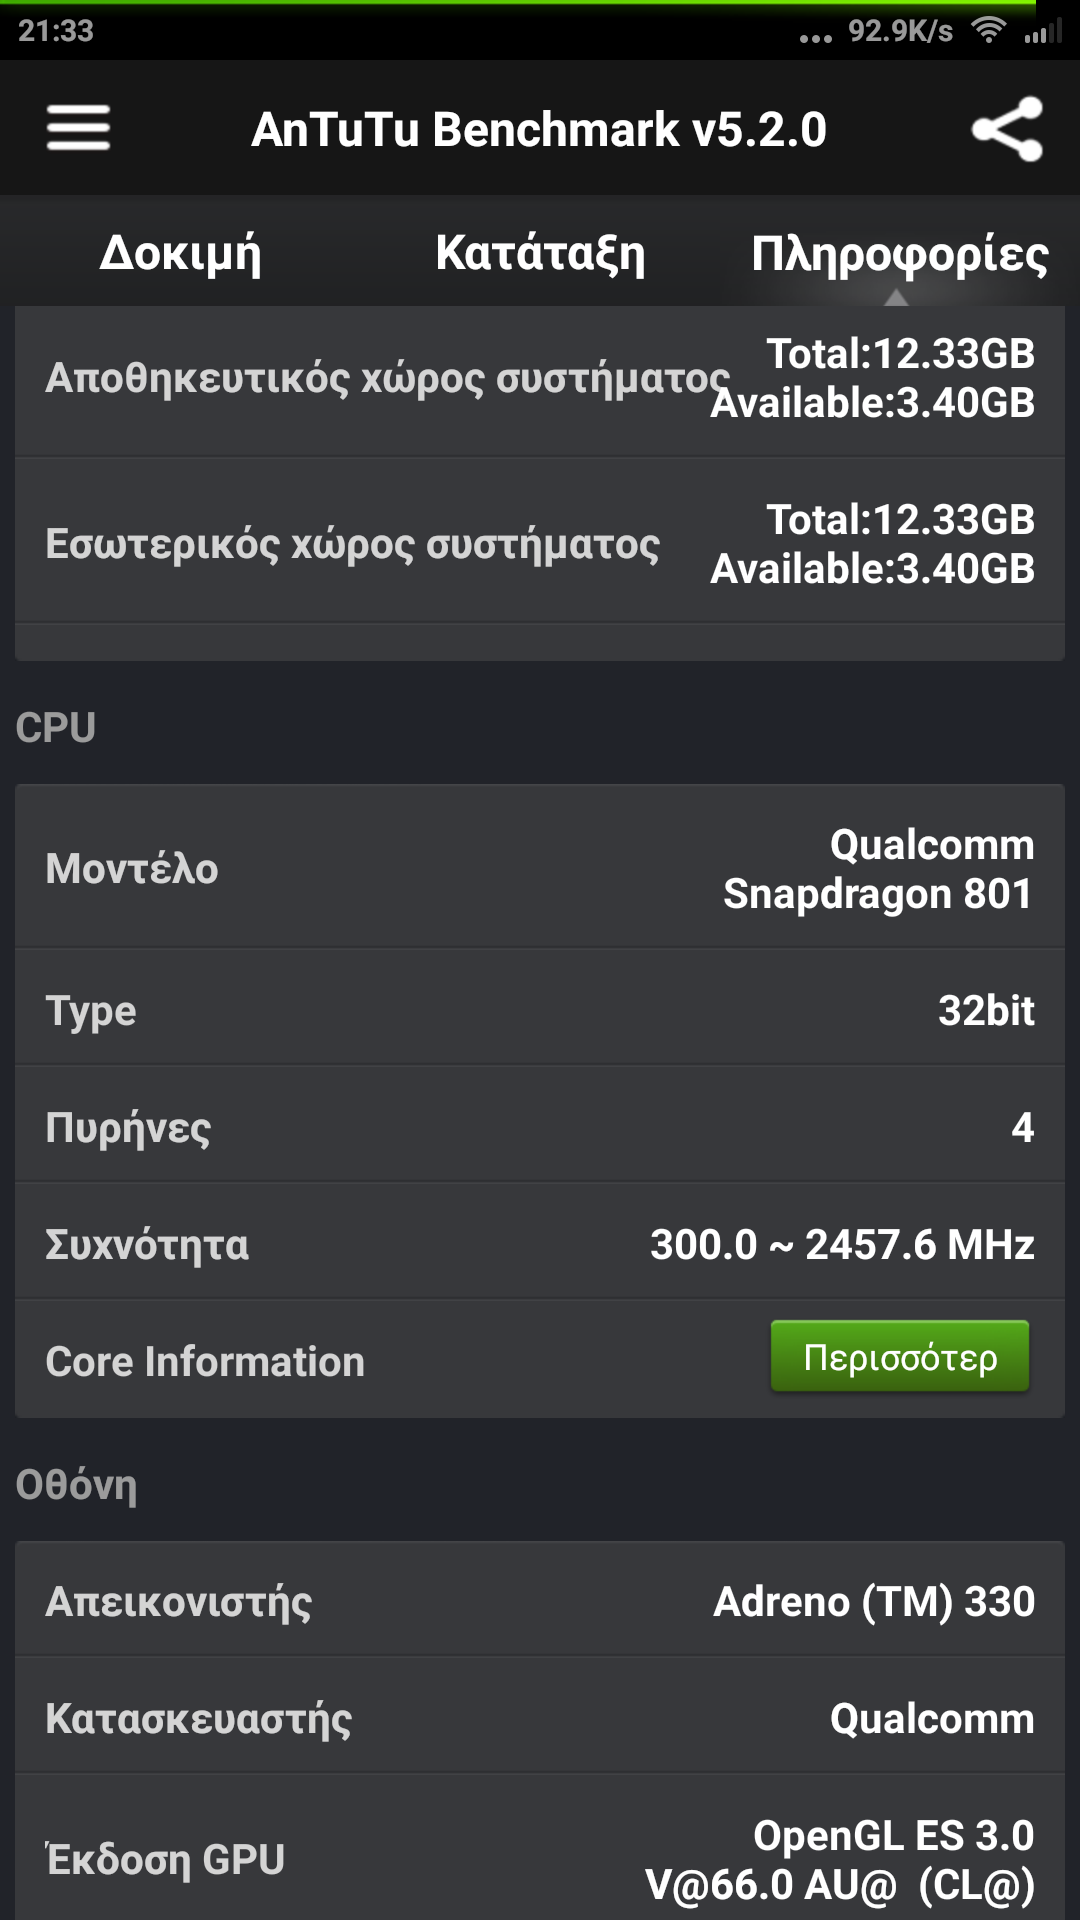This screenshot has height=1920, width=1080.
Task: Switch to the Κατάταξη tab
Action: pos(540,253)
